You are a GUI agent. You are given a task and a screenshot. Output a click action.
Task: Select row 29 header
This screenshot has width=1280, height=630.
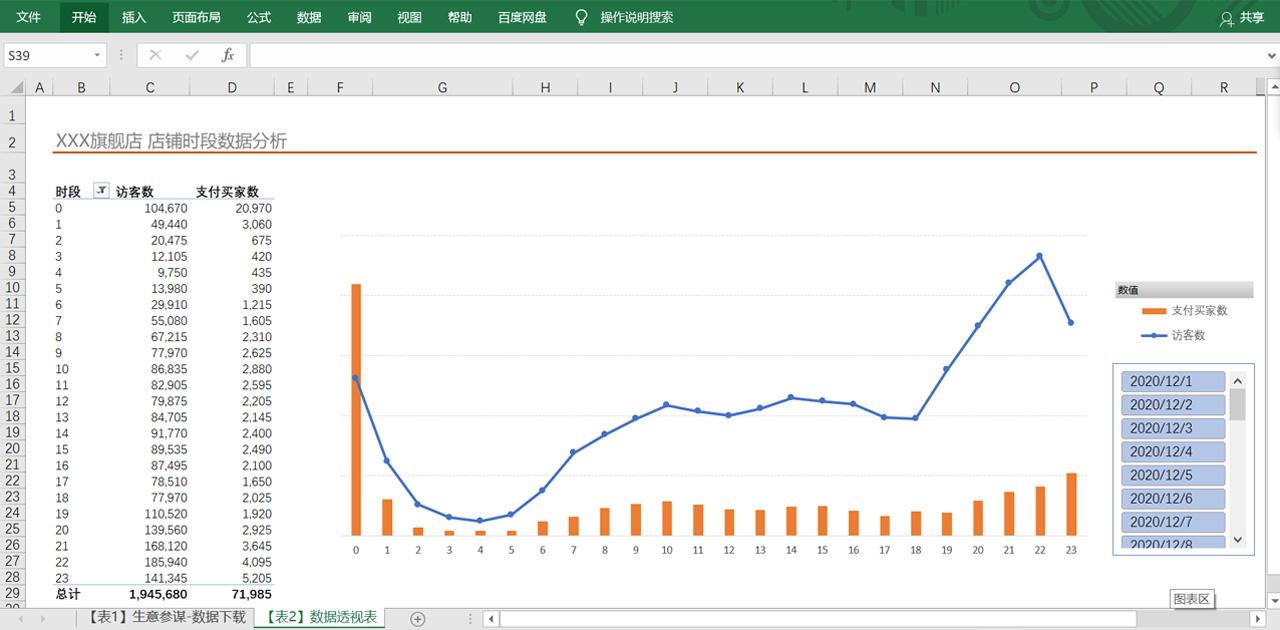12,594
